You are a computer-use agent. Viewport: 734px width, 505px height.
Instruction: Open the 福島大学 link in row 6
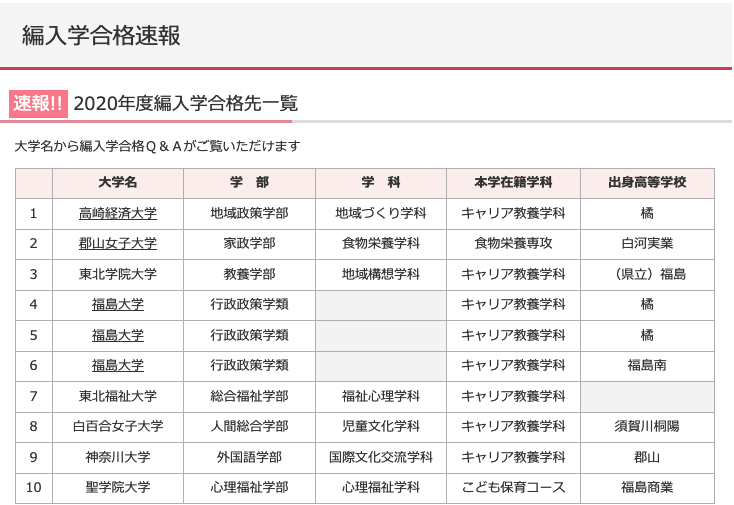pos(117,366)
